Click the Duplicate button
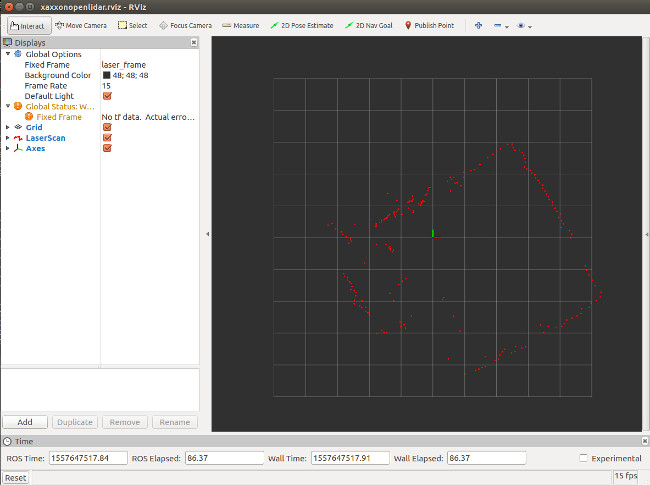This screenshot has height=485, width=650. point(75,422)
